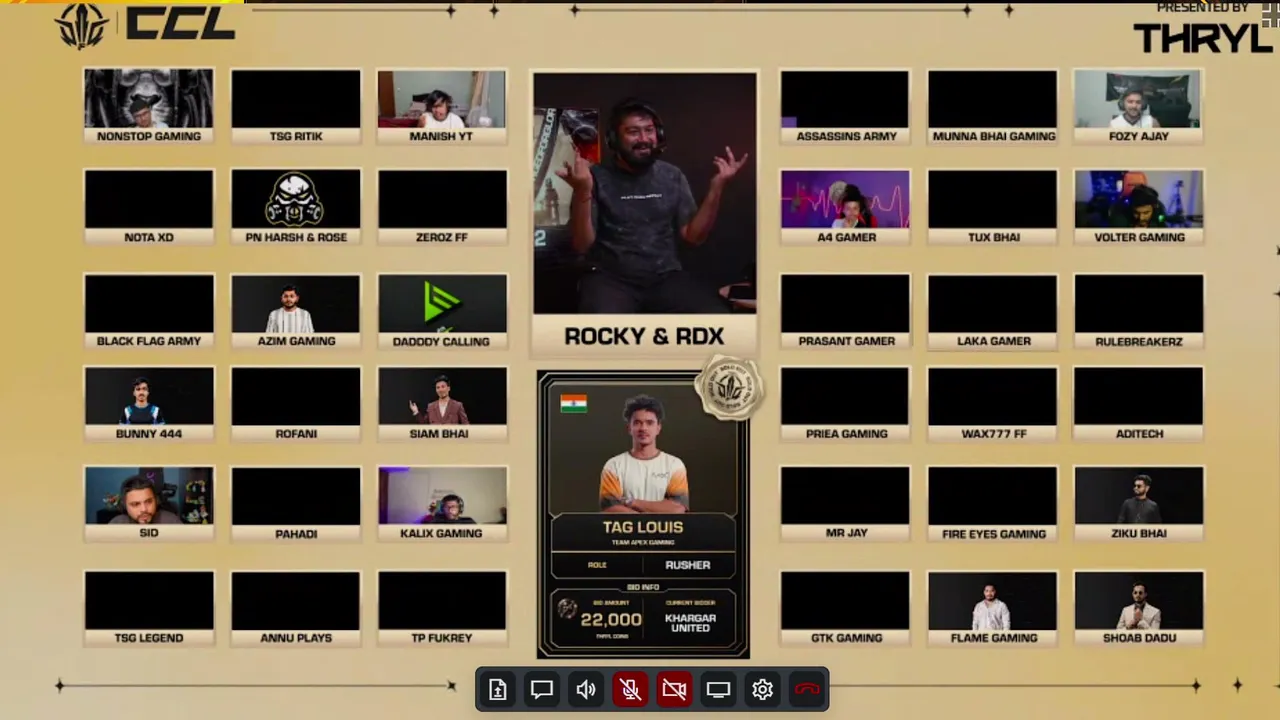Click the Pahadi tile

coord(296,504)
